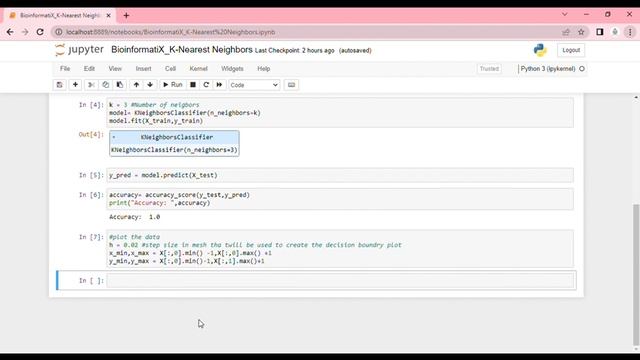640x360 pixels.
Task: Click the Python 3 (ipykernel) kernel name
Action: 548,69
